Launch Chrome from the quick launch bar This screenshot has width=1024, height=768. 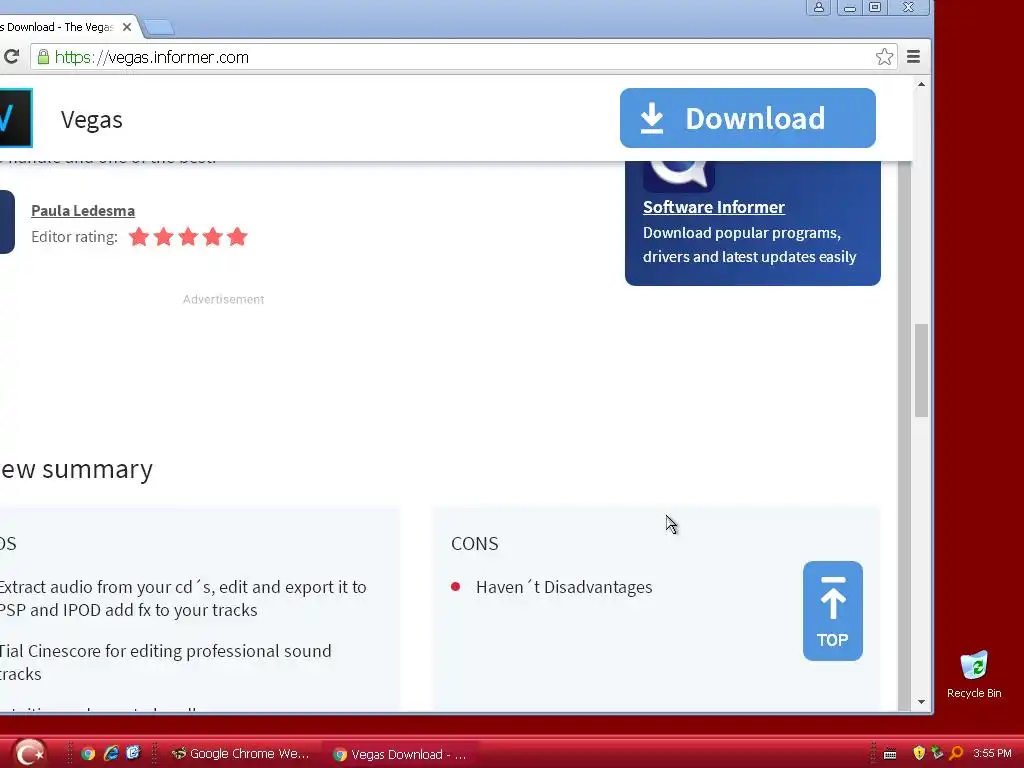(x=88, y=754)
